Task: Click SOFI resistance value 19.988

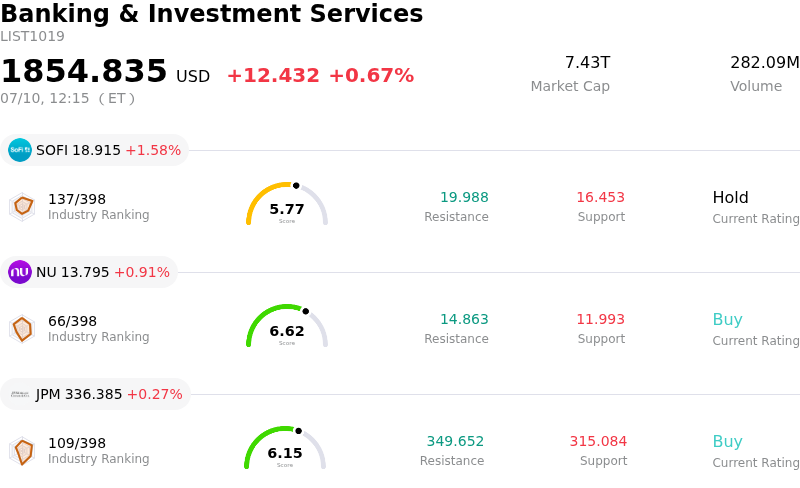Action: click(x=464, y=197)
